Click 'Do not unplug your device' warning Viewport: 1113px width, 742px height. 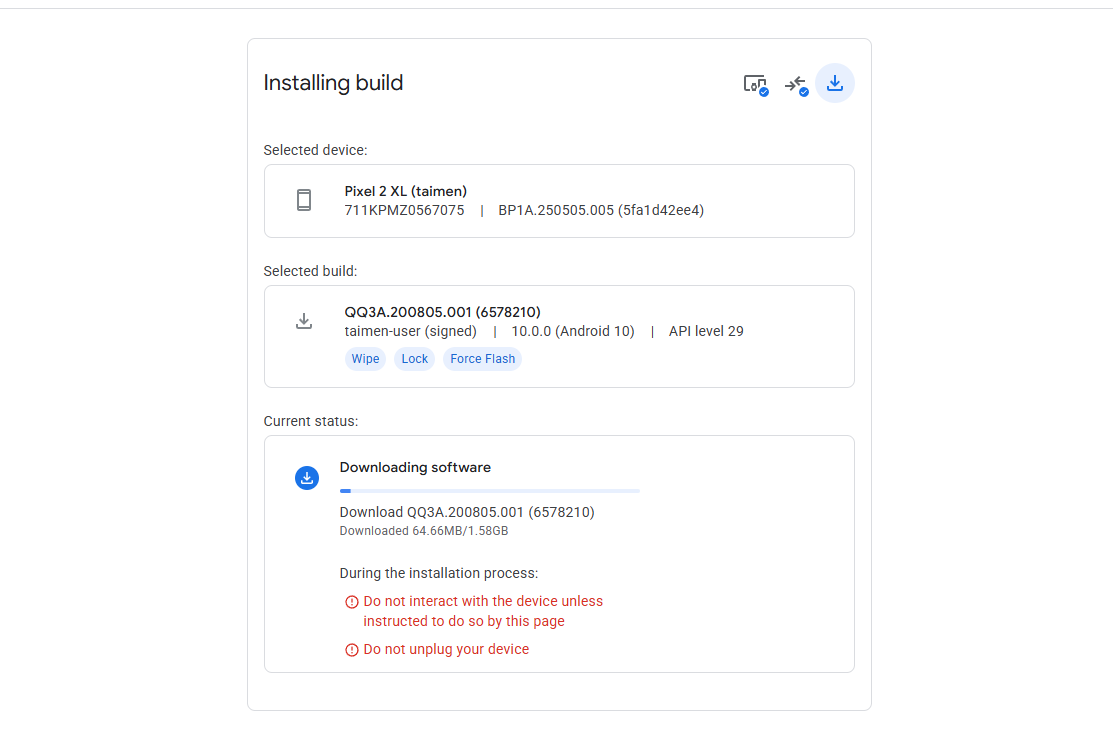point(446,649)
